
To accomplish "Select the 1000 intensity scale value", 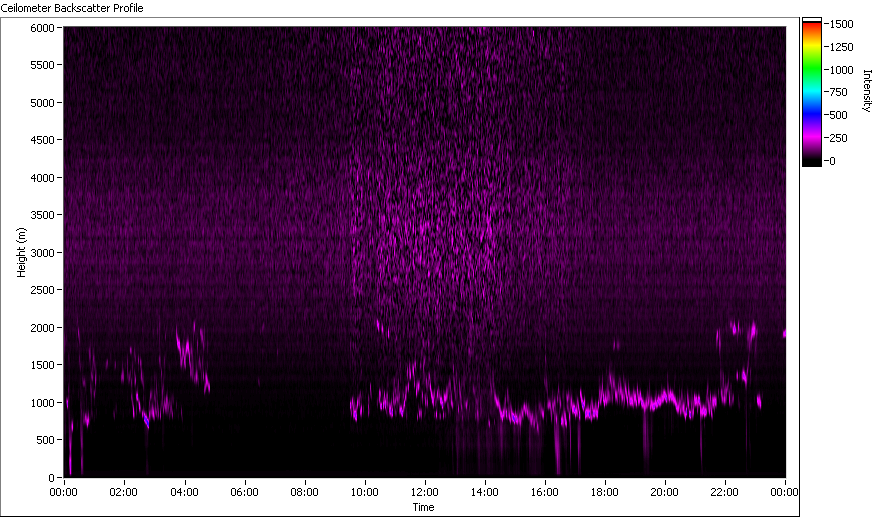I will click(x=841, y=70).
